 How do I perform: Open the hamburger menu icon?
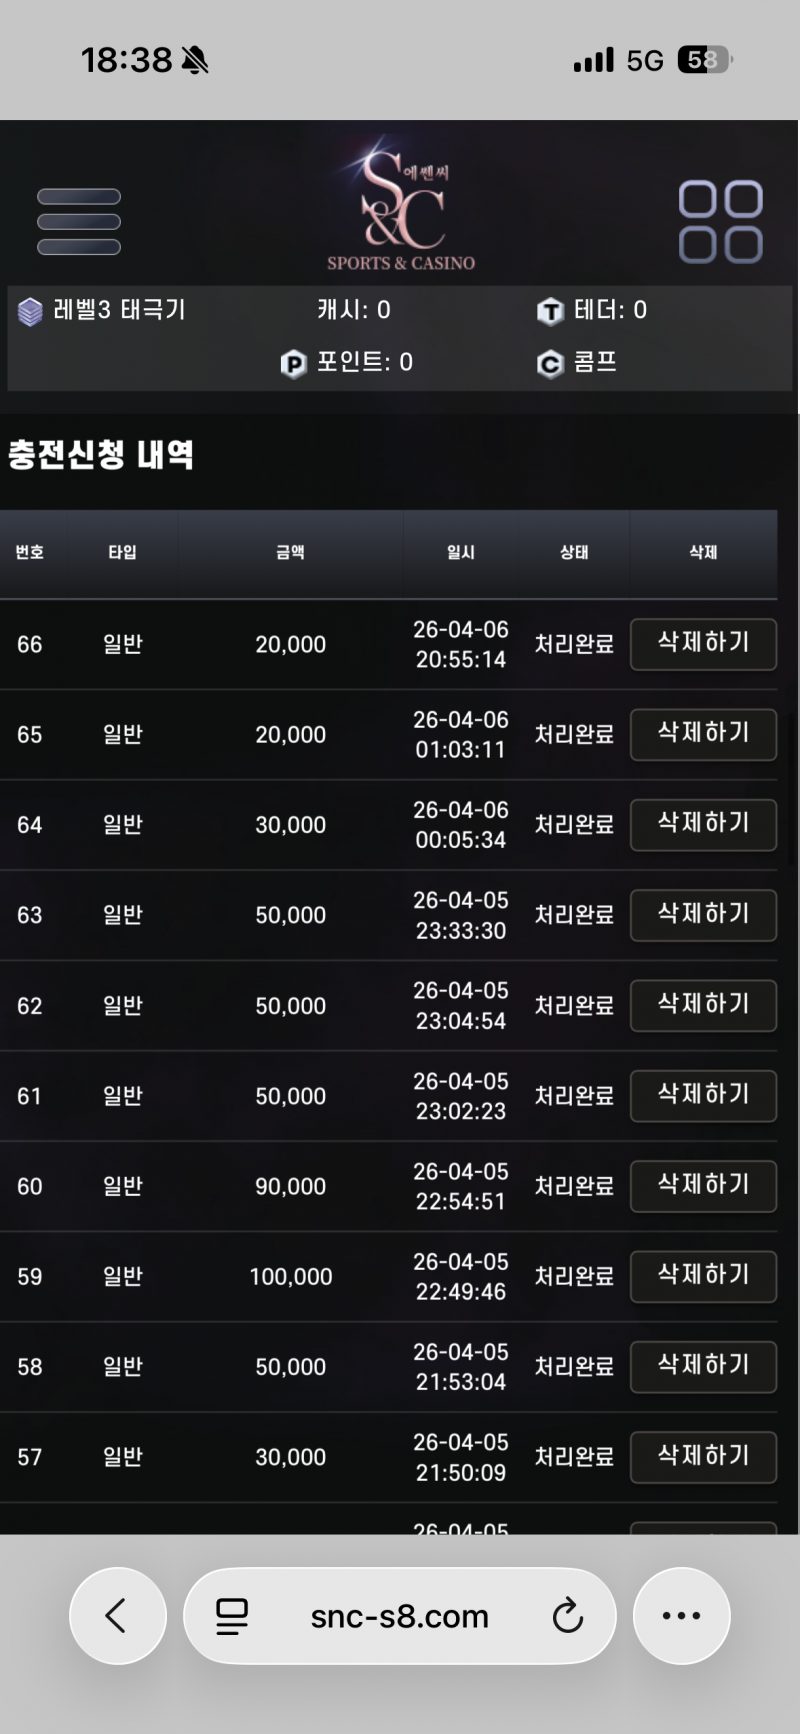(x=79, y=222)
